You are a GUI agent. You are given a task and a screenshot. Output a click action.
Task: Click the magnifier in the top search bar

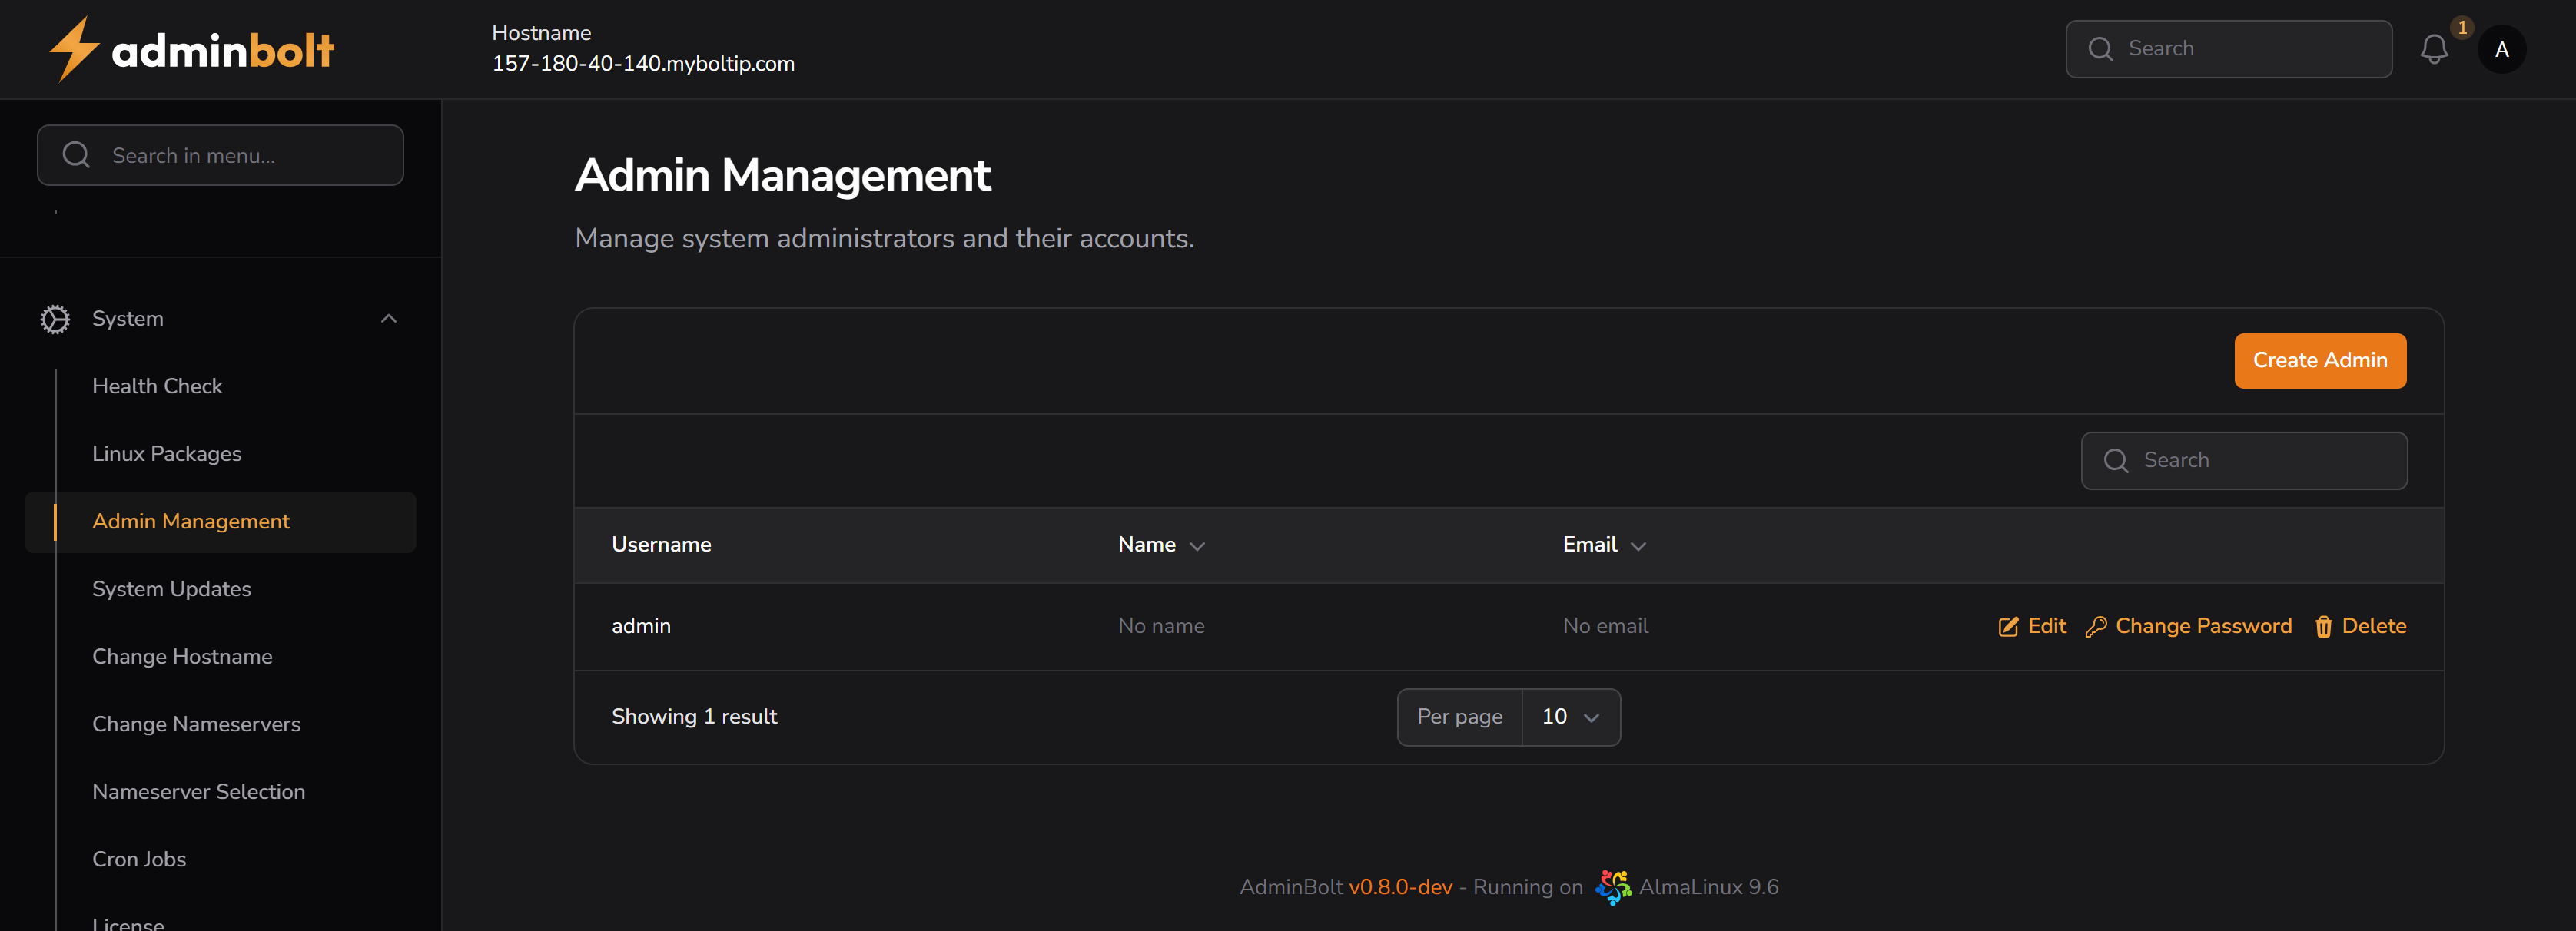pyautogui.click(x=2101, y=48)
